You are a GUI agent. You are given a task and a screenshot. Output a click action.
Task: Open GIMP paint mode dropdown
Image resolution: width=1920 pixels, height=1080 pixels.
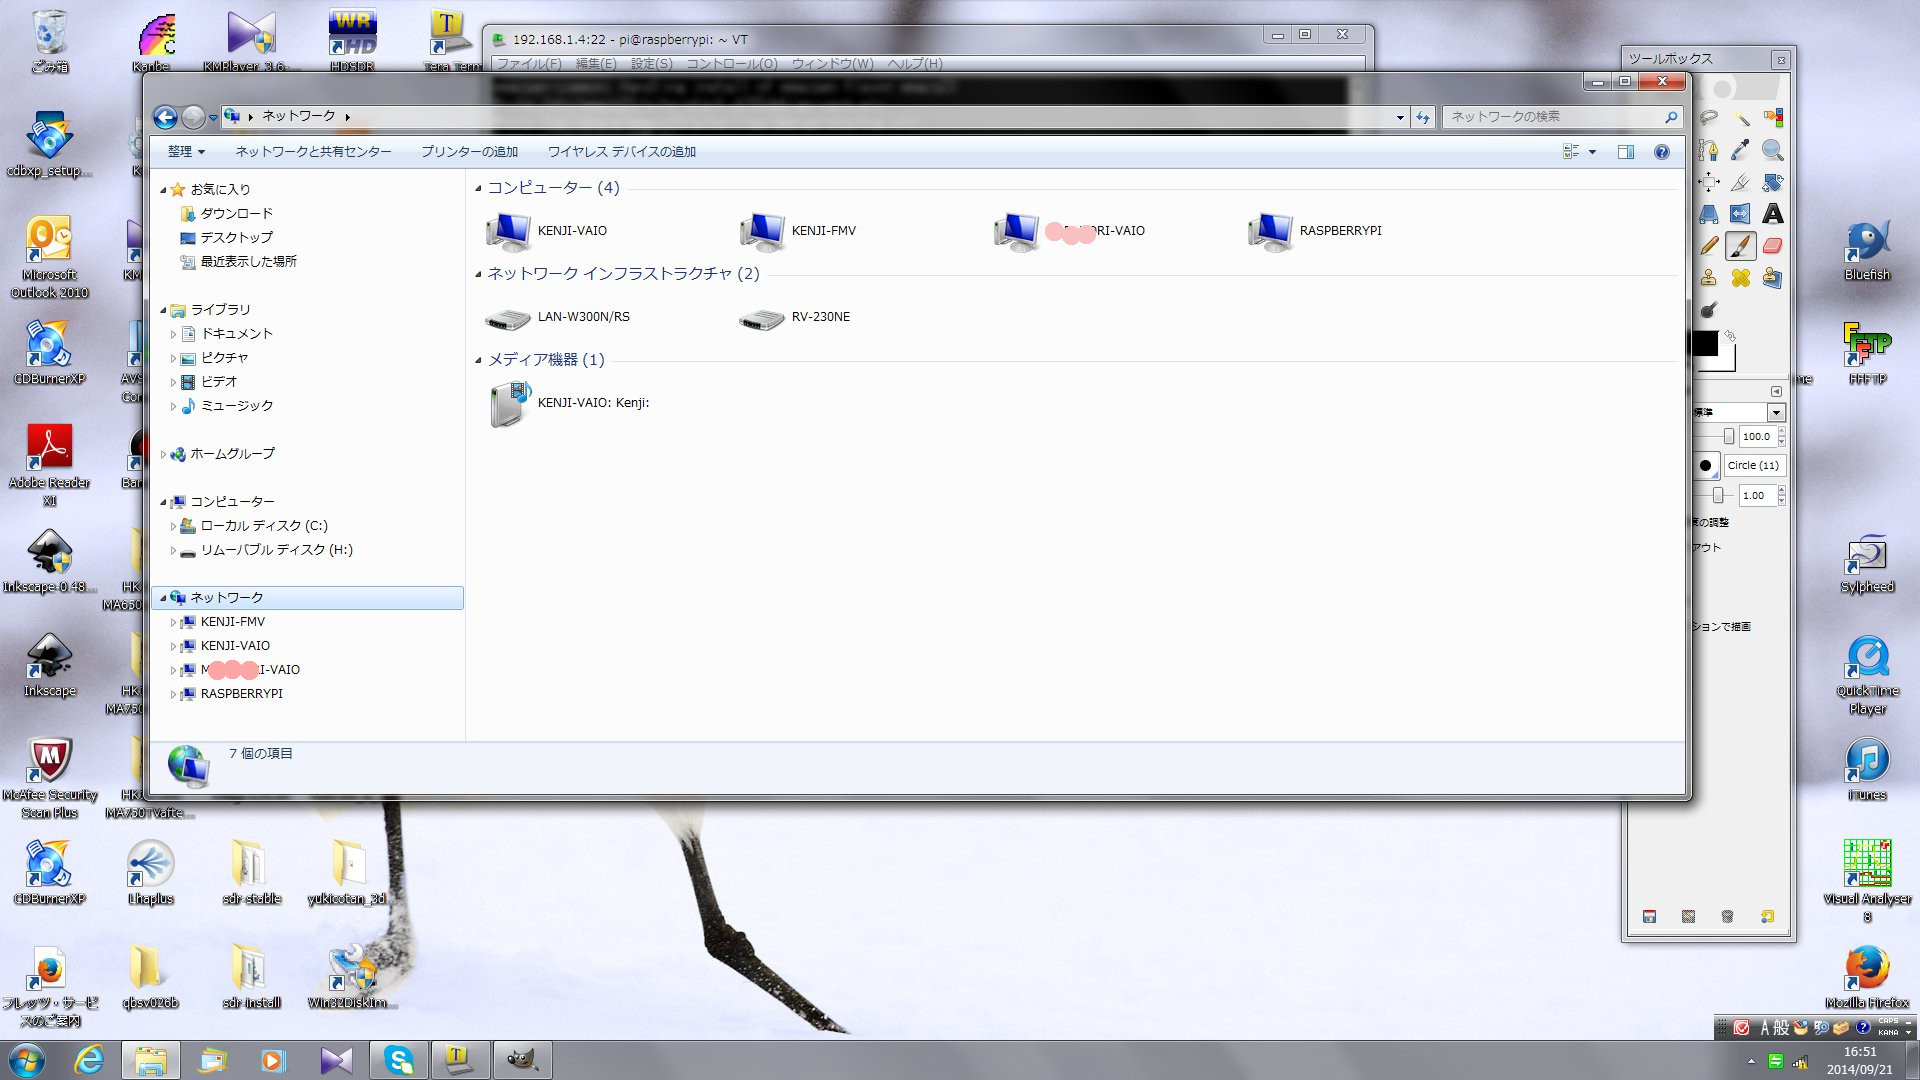[x=1776, y=413]
